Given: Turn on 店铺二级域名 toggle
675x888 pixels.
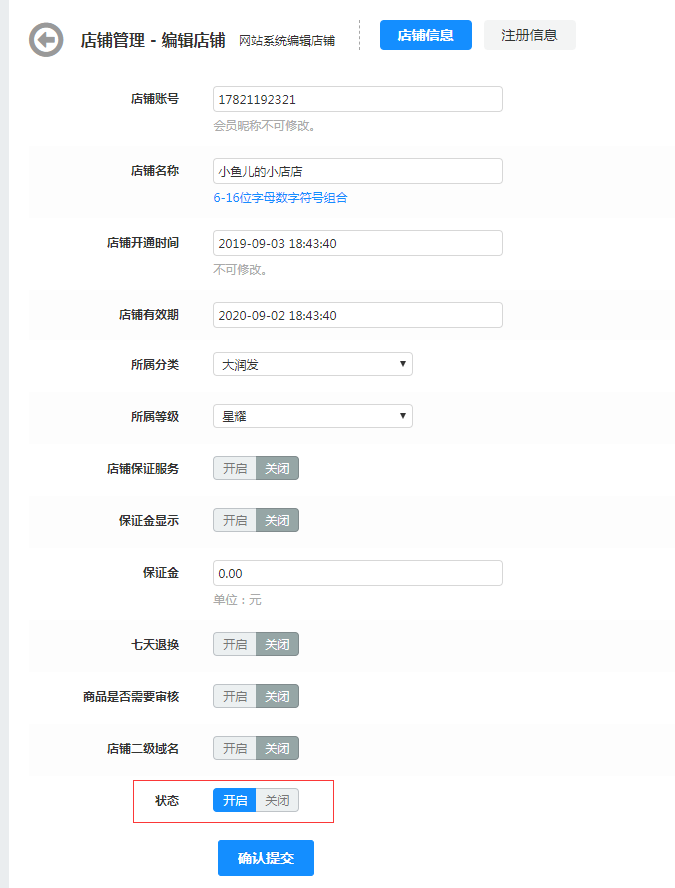Looking at the screenshot, I should pos(235,748).
